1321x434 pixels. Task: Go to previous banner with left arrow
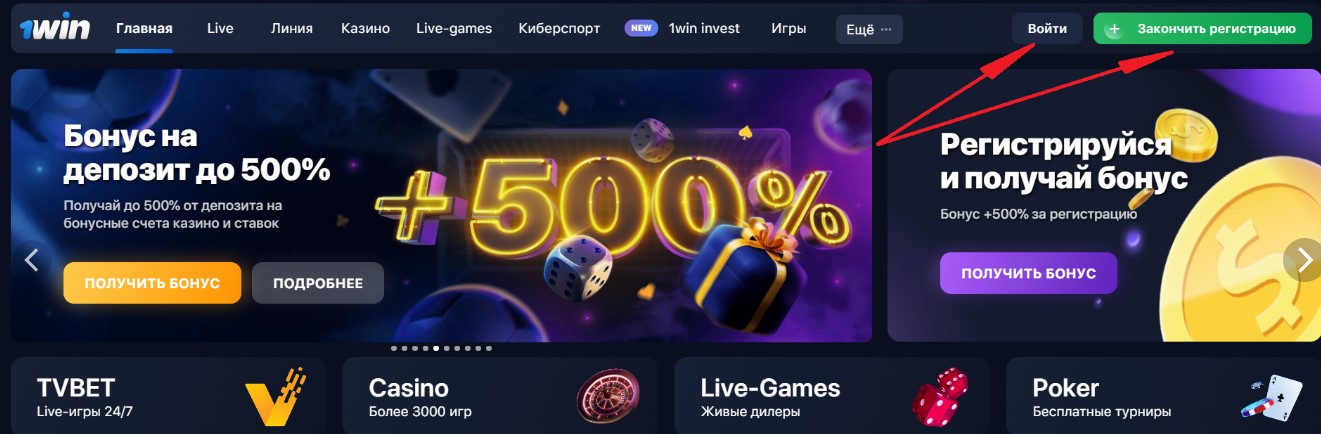[x=31, y=260]
